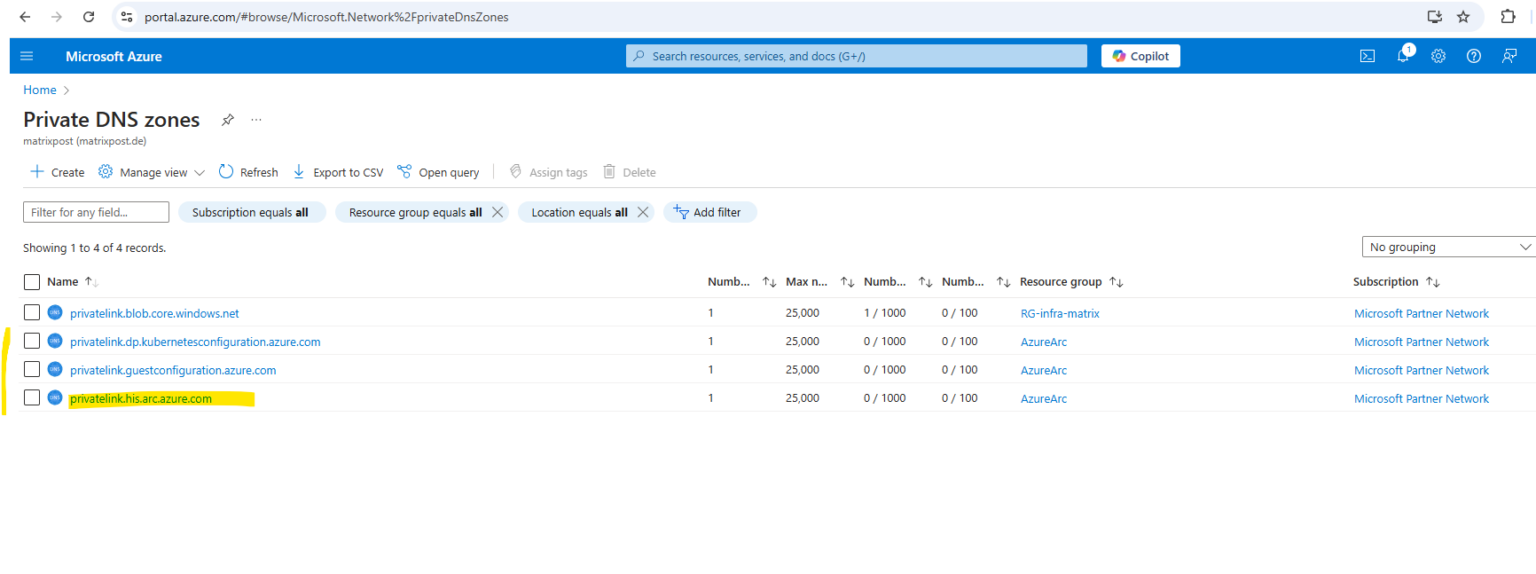1536x574 pixels.
Task: Expand the No grouping dropdown
Action: point(1448,247)
